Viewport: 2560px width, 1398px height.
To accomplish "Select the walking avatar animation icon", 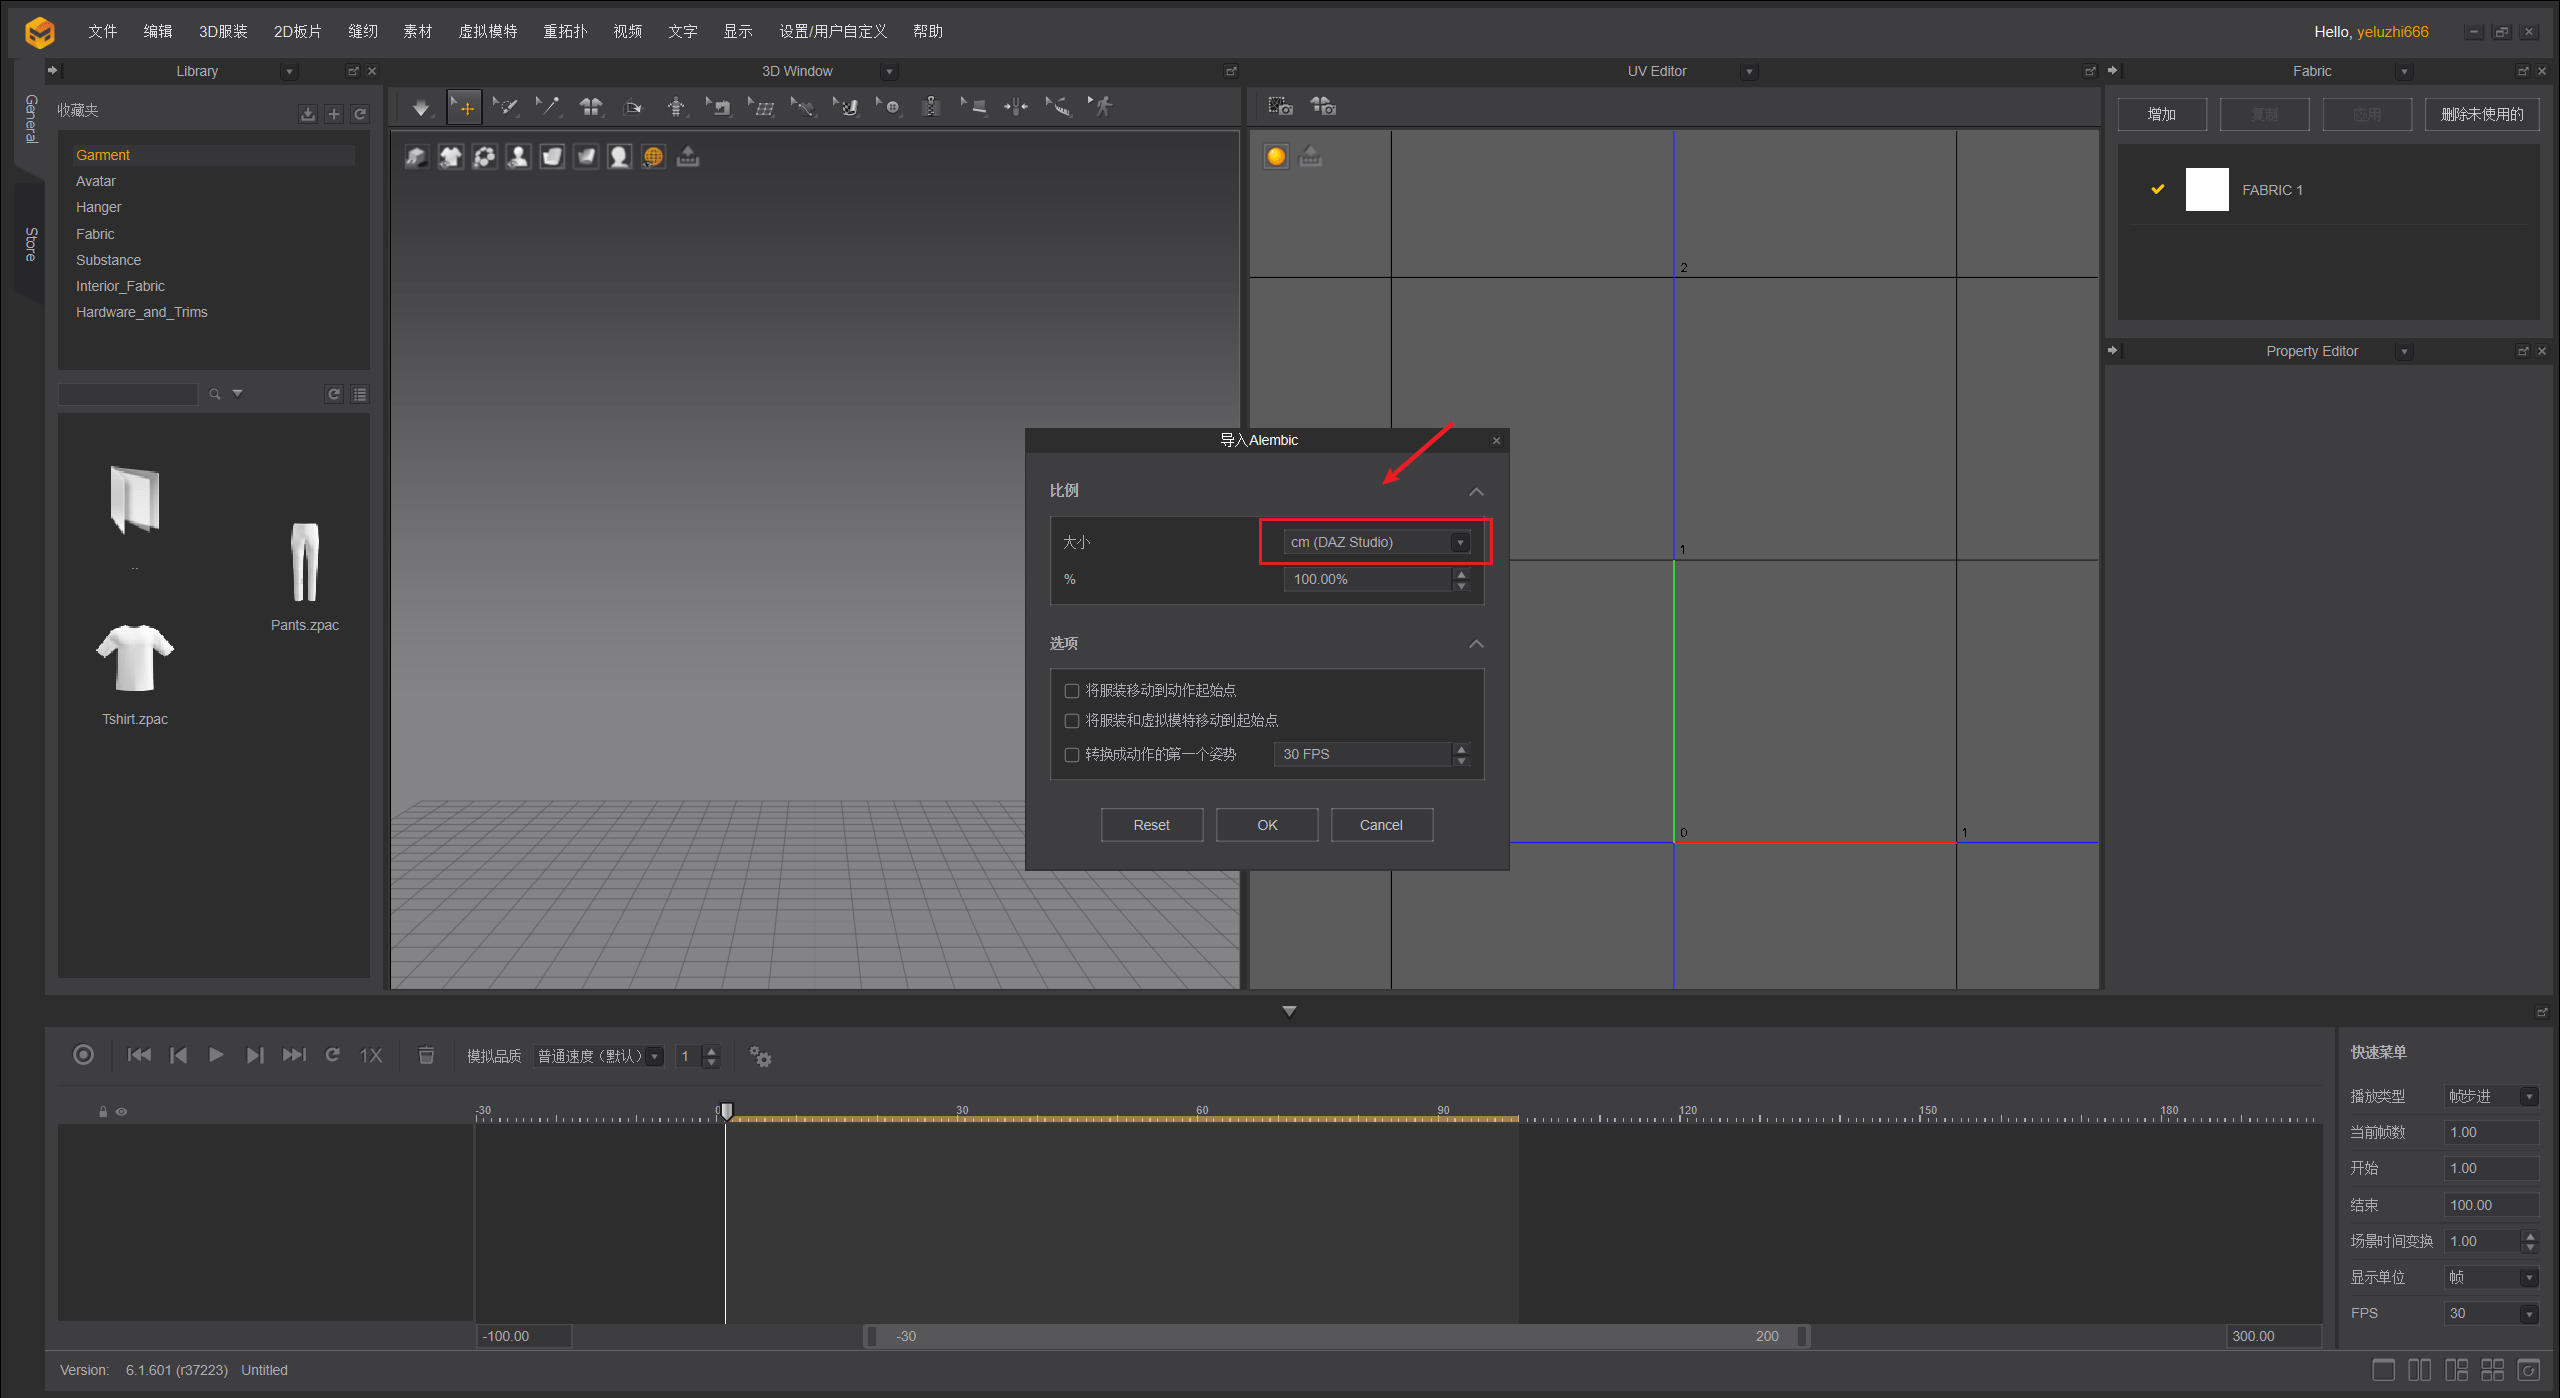I will pos(1102,107).
